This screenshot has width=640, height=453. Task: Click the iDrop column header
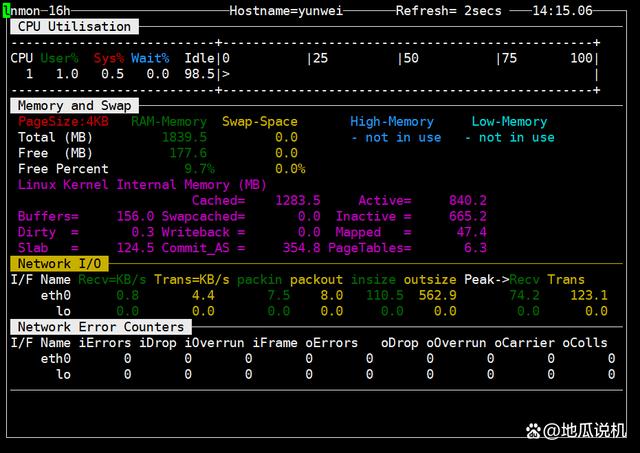158,343
